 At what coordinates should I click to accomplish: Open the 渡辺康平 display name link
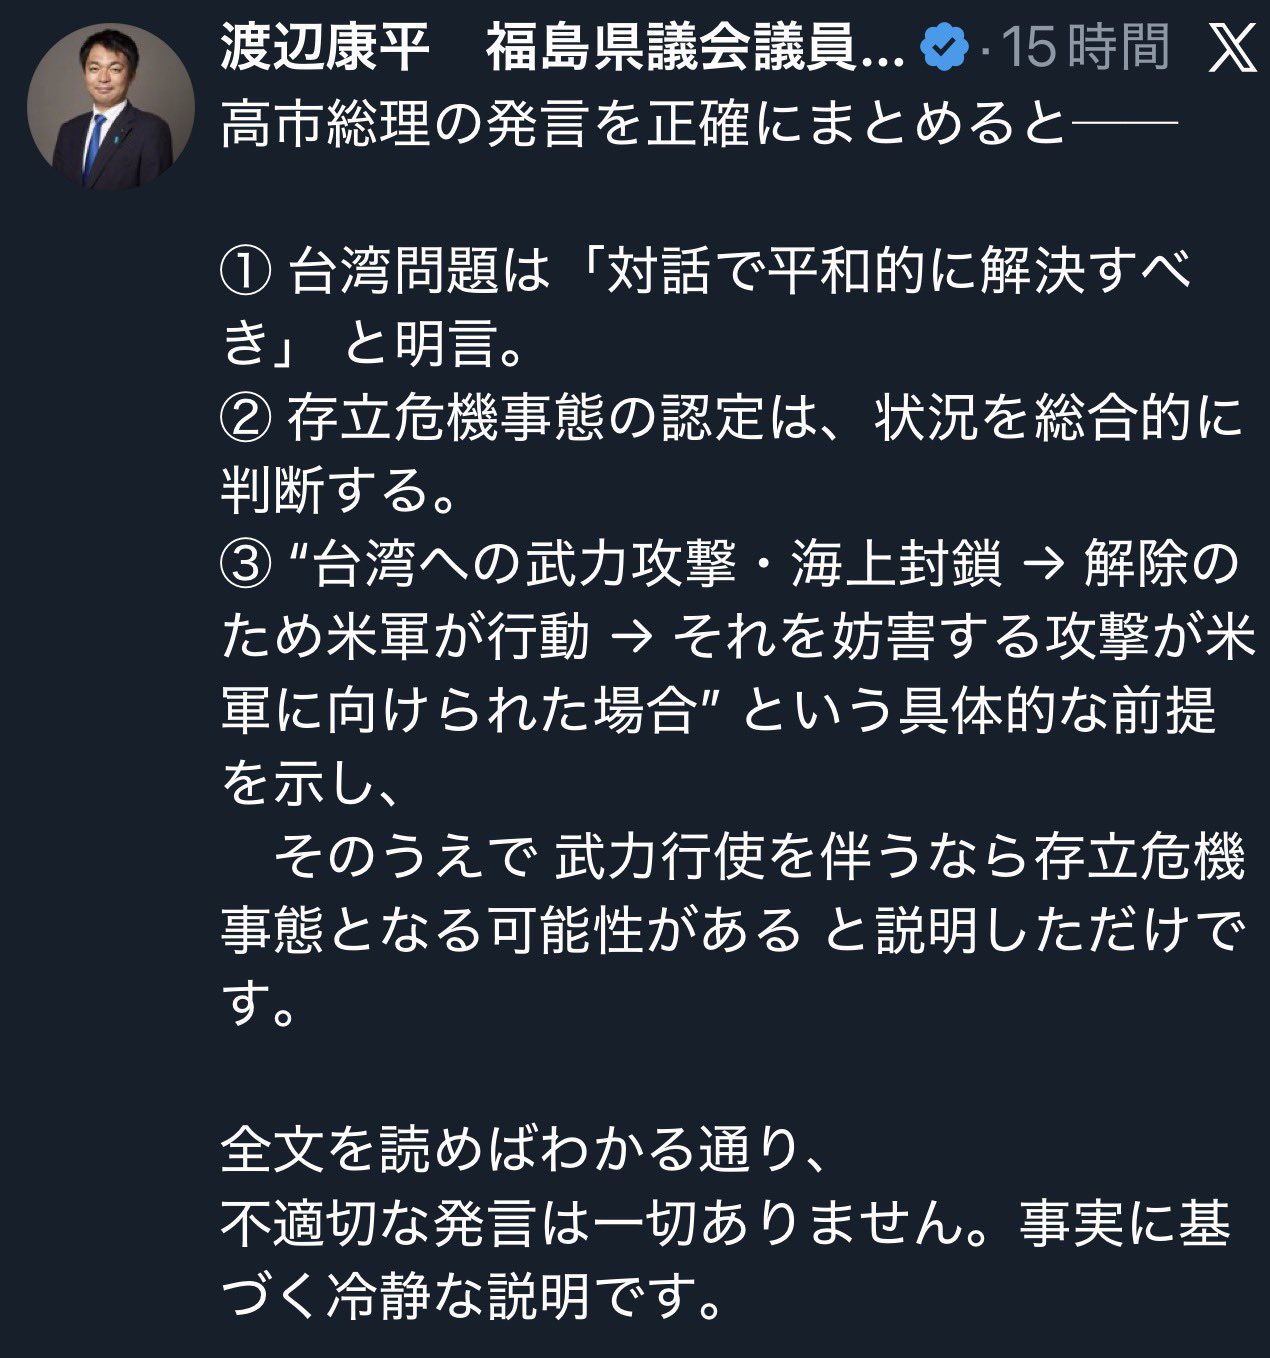[x=326, y=48]
